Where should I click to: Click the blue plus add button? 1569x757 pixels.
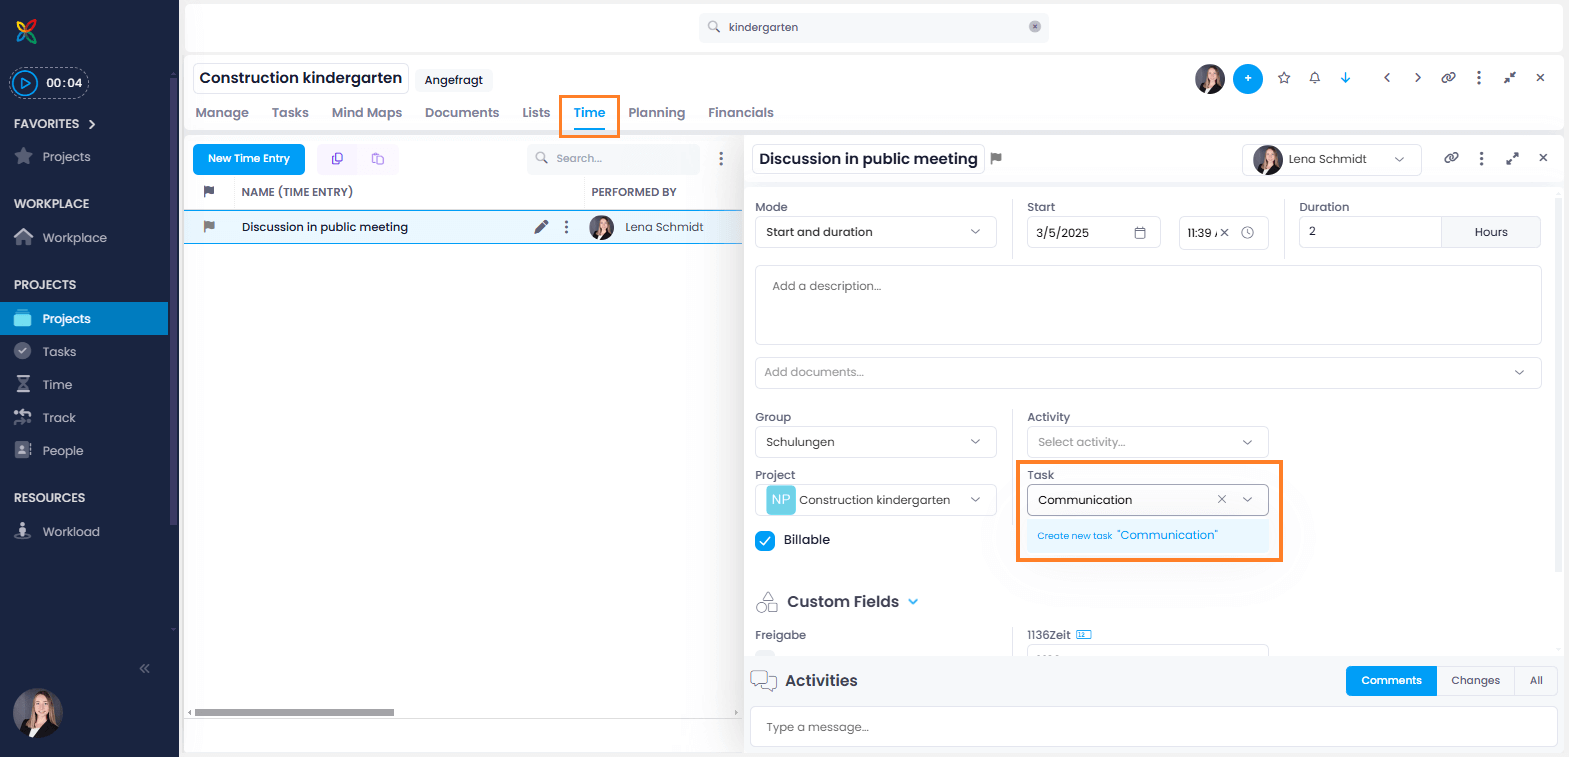(x=1247, y=78)
